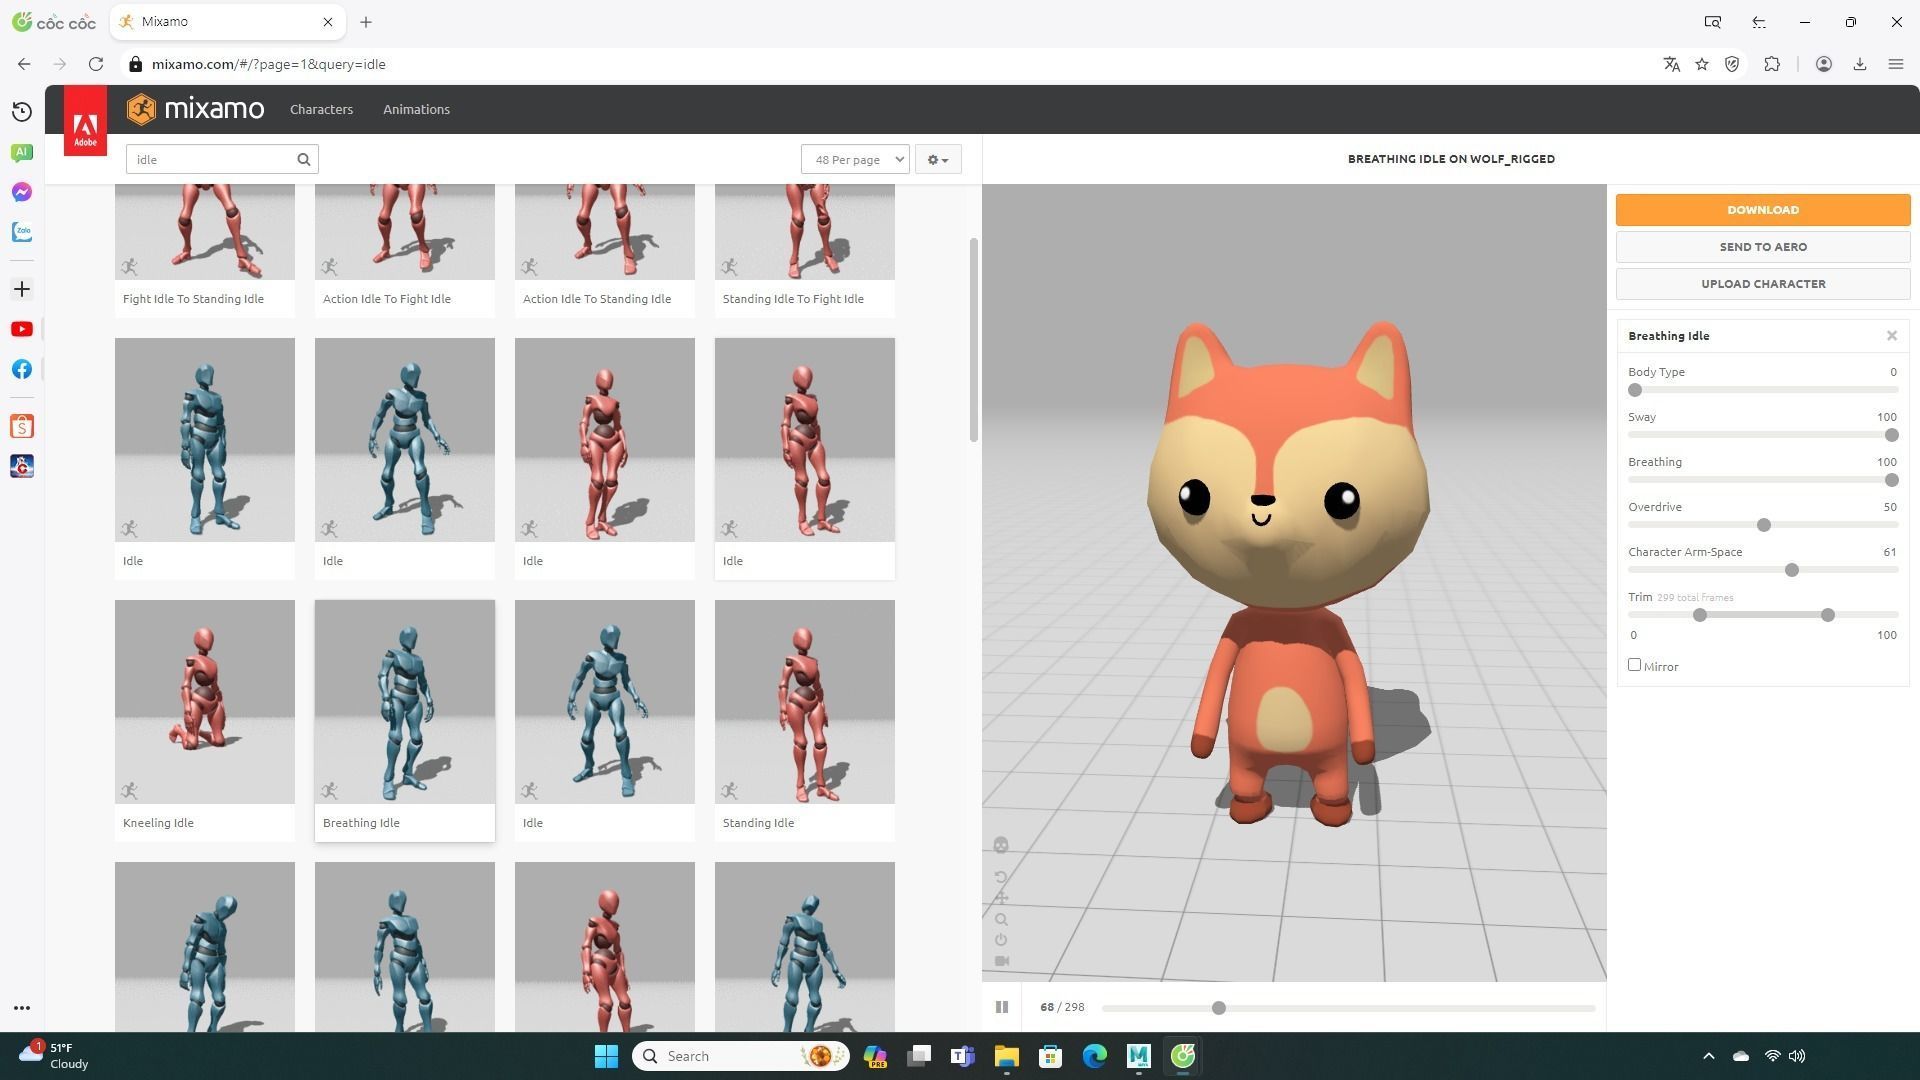Click the camera follow video icon
1920x1080 pixels.
1001,961
